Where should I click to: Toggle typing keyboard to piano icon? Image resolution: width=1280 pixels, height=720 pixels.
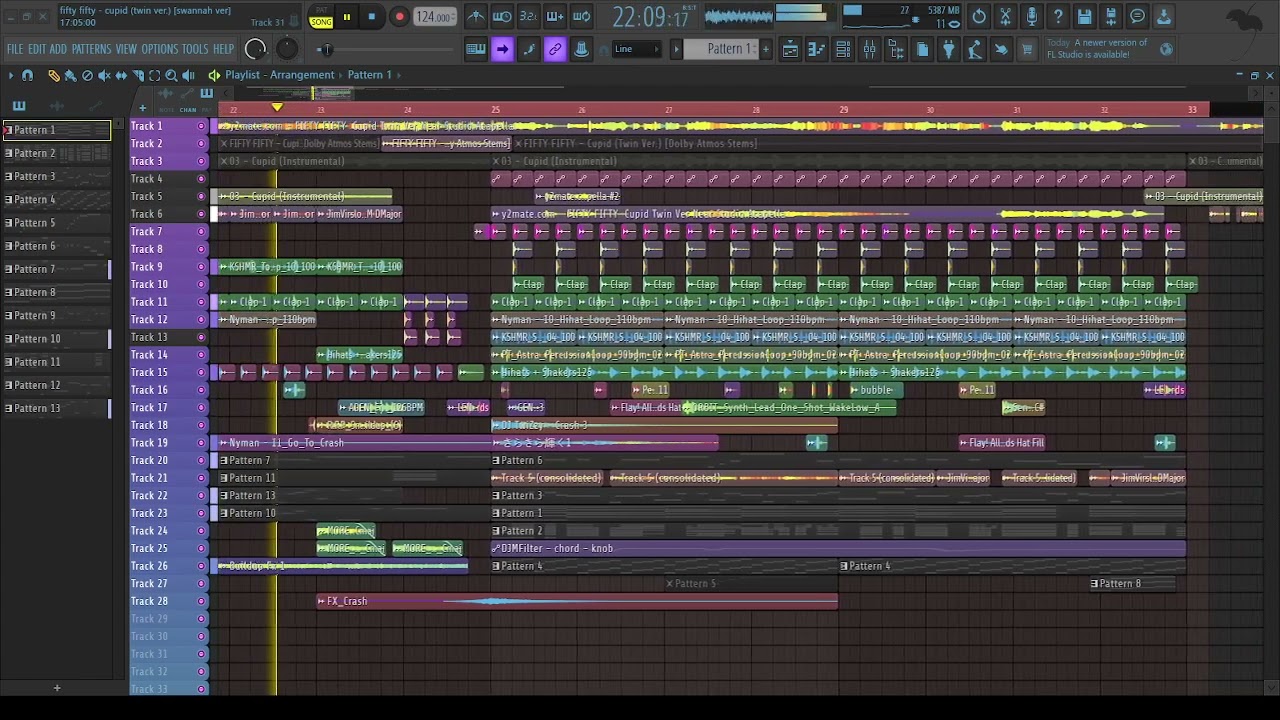476,49
